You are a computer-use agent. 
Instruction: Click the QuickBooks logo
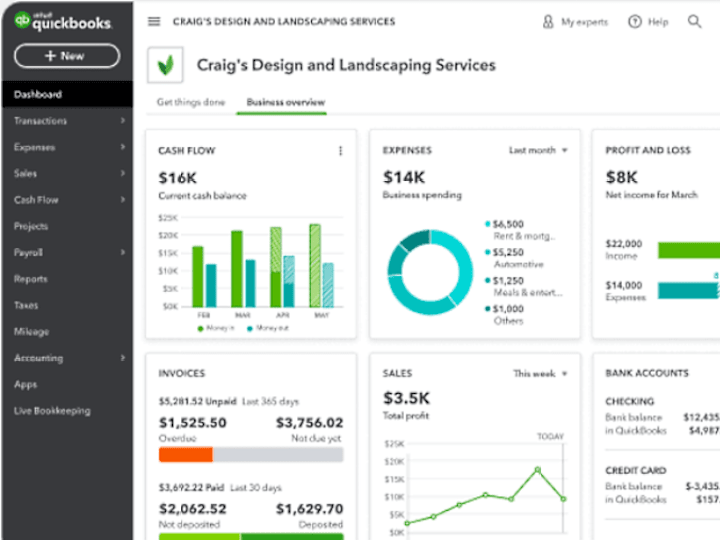tap(62, 21)
